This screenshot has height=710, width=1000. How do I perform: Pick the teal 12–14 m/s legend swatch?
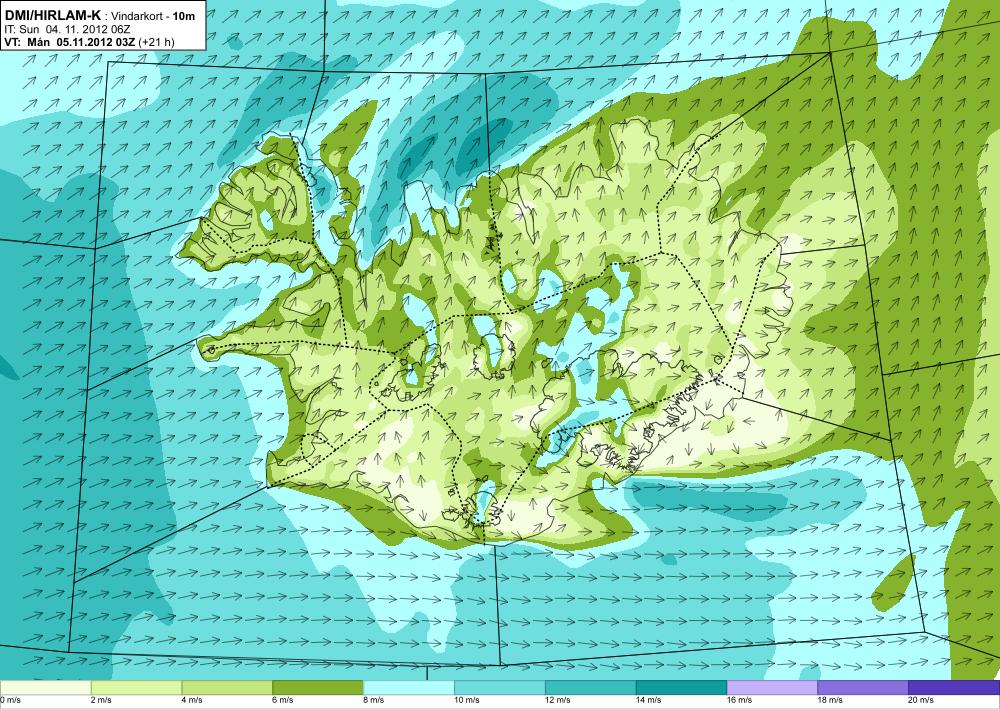coord(591,688)
